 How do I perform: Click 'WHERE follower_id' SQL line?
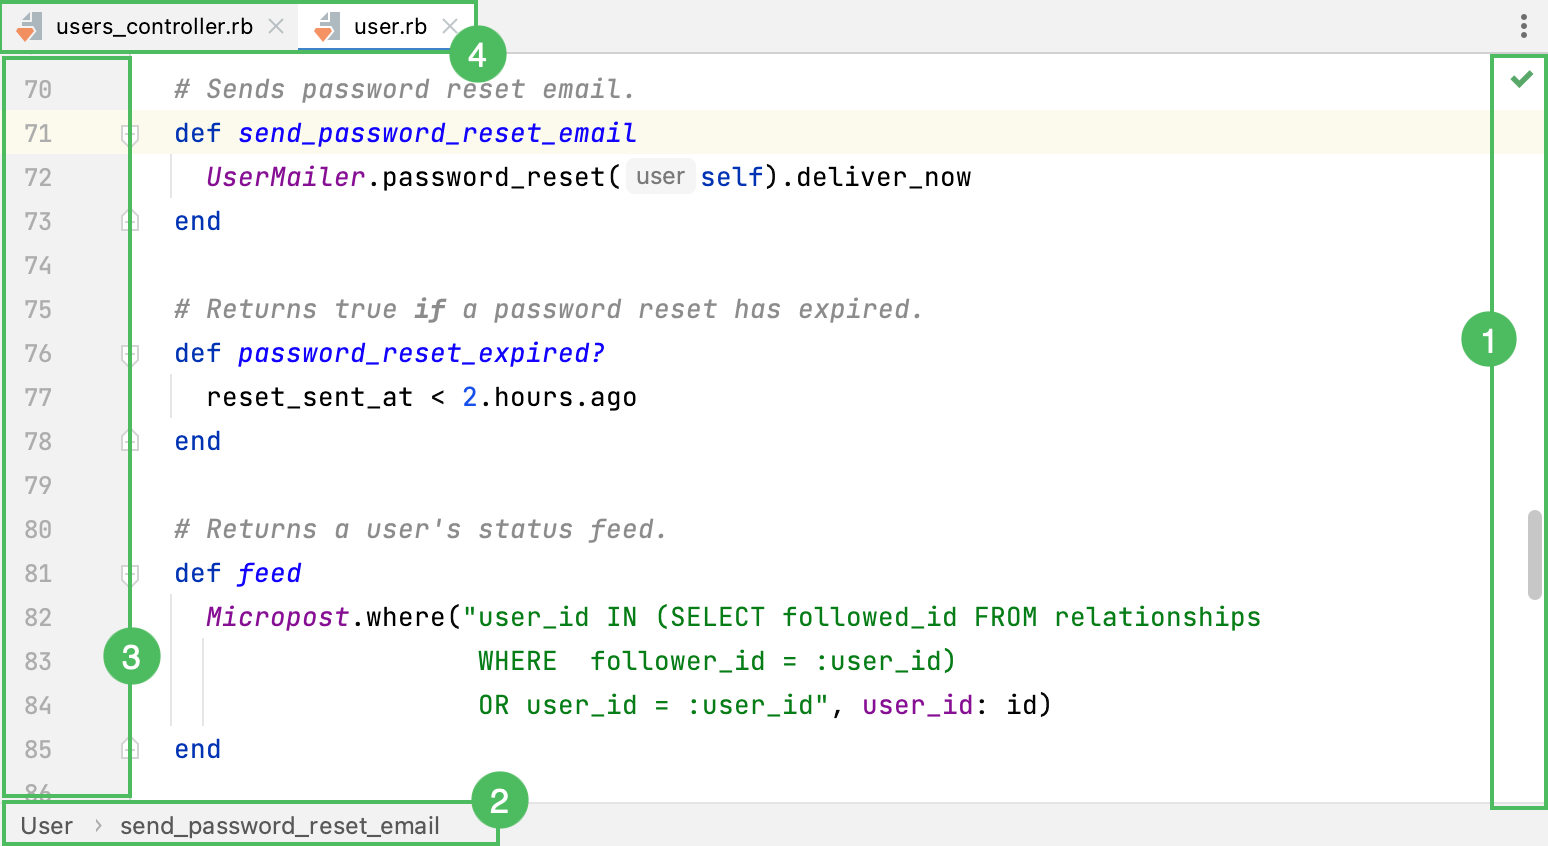(717, 662)
